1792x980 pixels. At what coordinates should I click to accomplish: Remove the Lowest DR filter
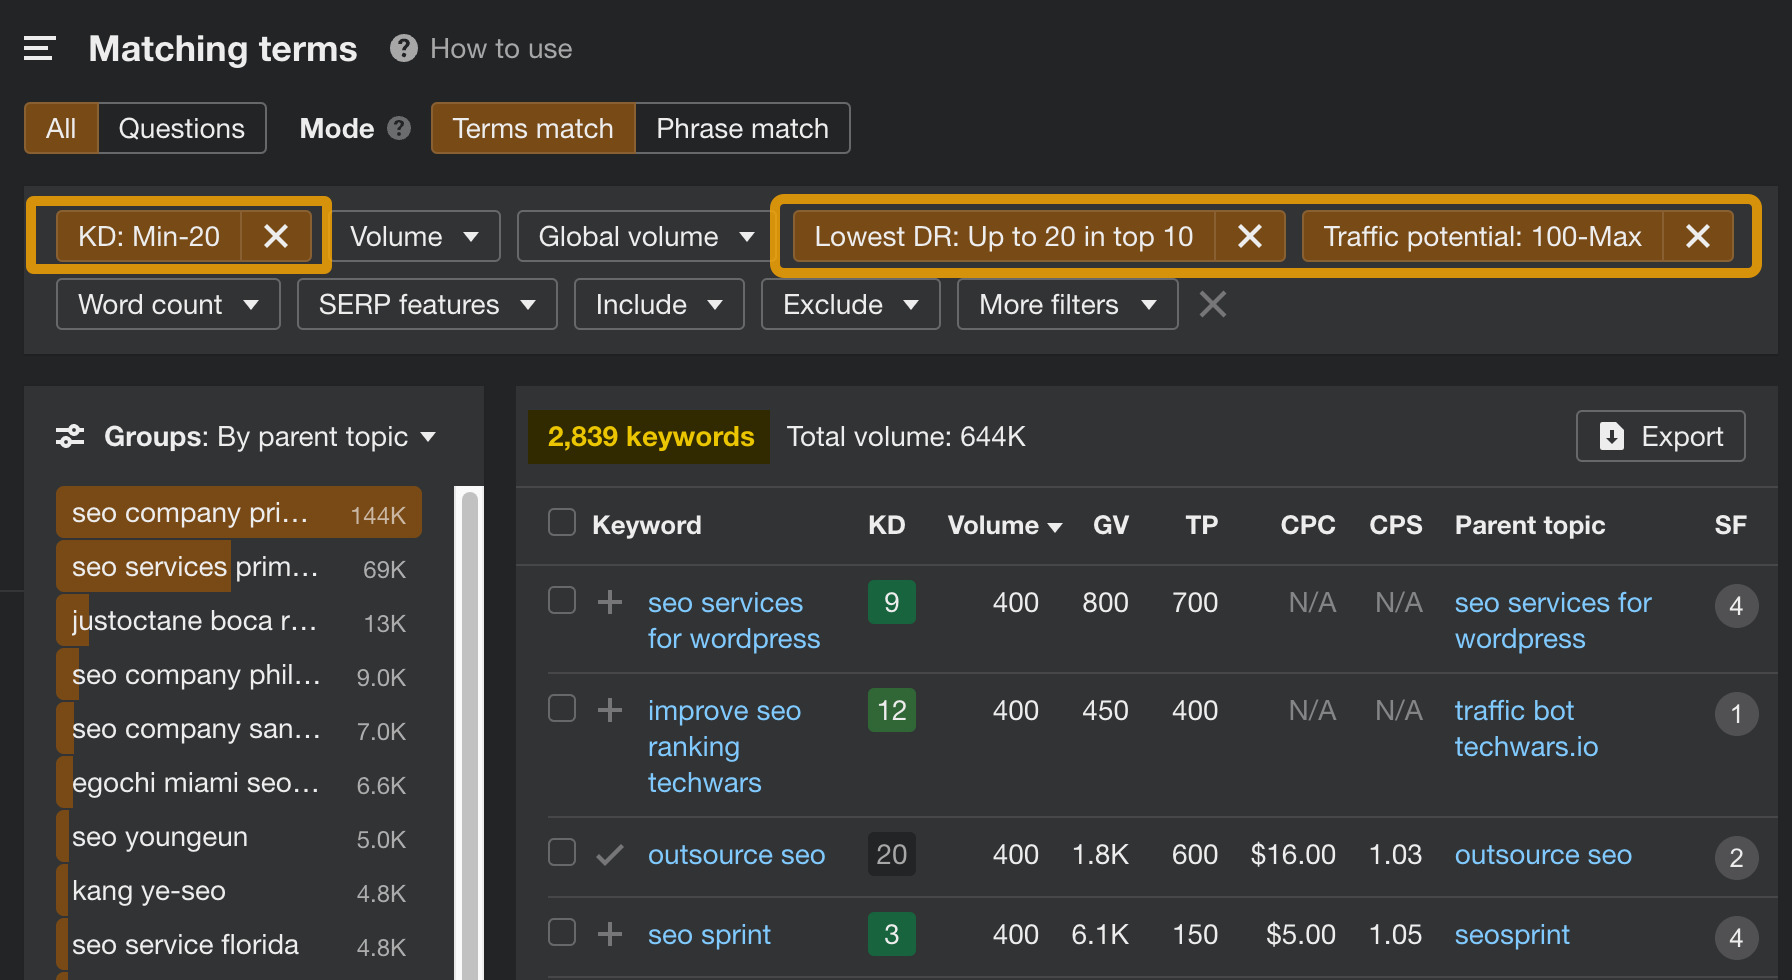(x=1249, y=236)
